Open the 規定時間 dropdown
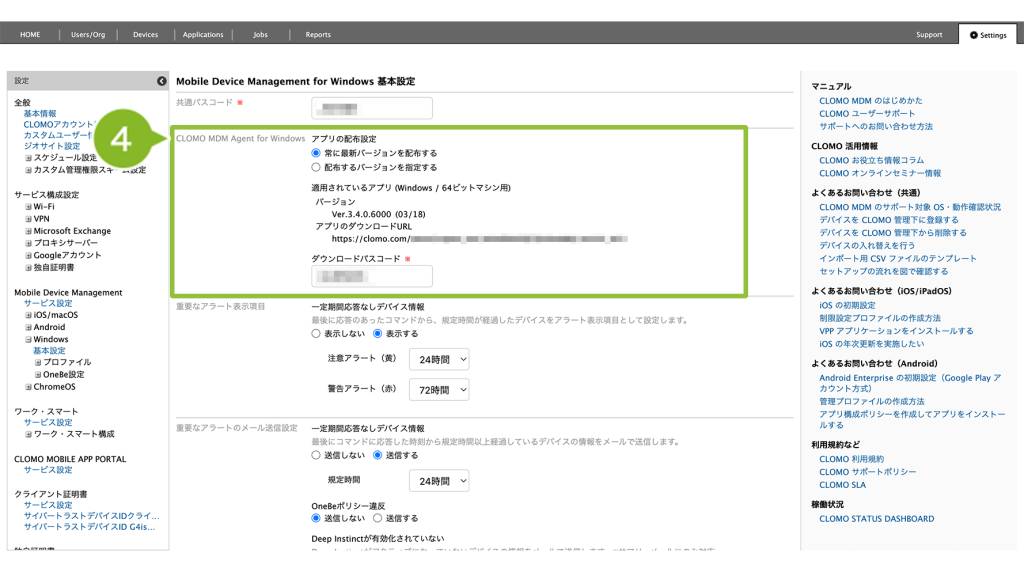 tap(439, 481)
